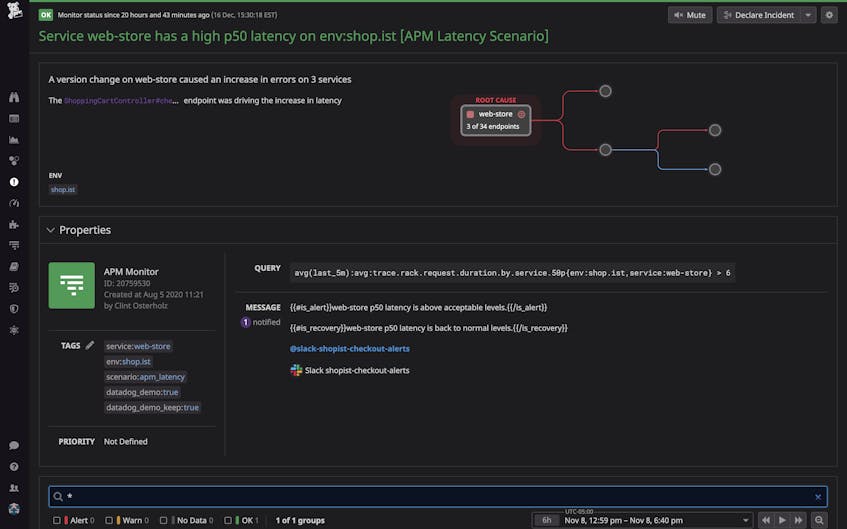Open the Monitors alert icon in sidebar
847x529 pixels.
(x=14, y=182)
